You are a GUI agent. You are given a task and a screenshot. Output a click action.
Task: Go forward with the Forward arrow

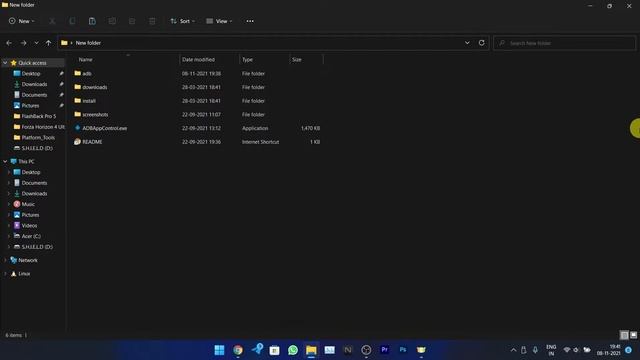pyautogui.click(x=23, y=43)
